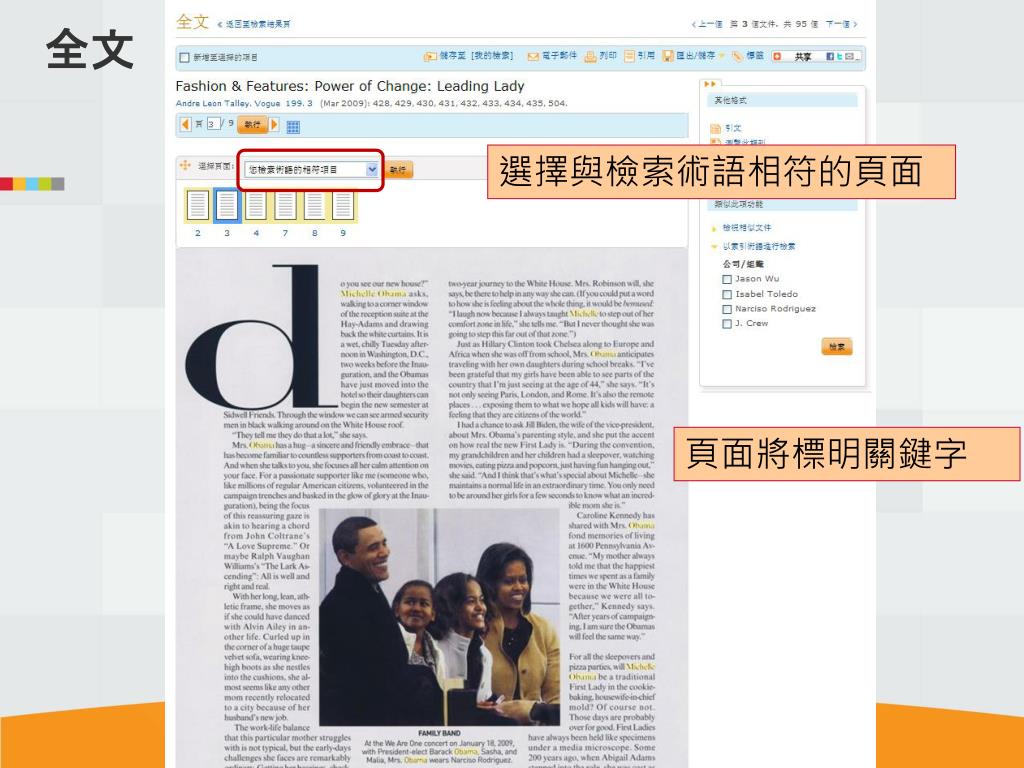Click the tags (標籤) label icon
Viewport: 1024px width, 768px height.
(x=737, y=56)
